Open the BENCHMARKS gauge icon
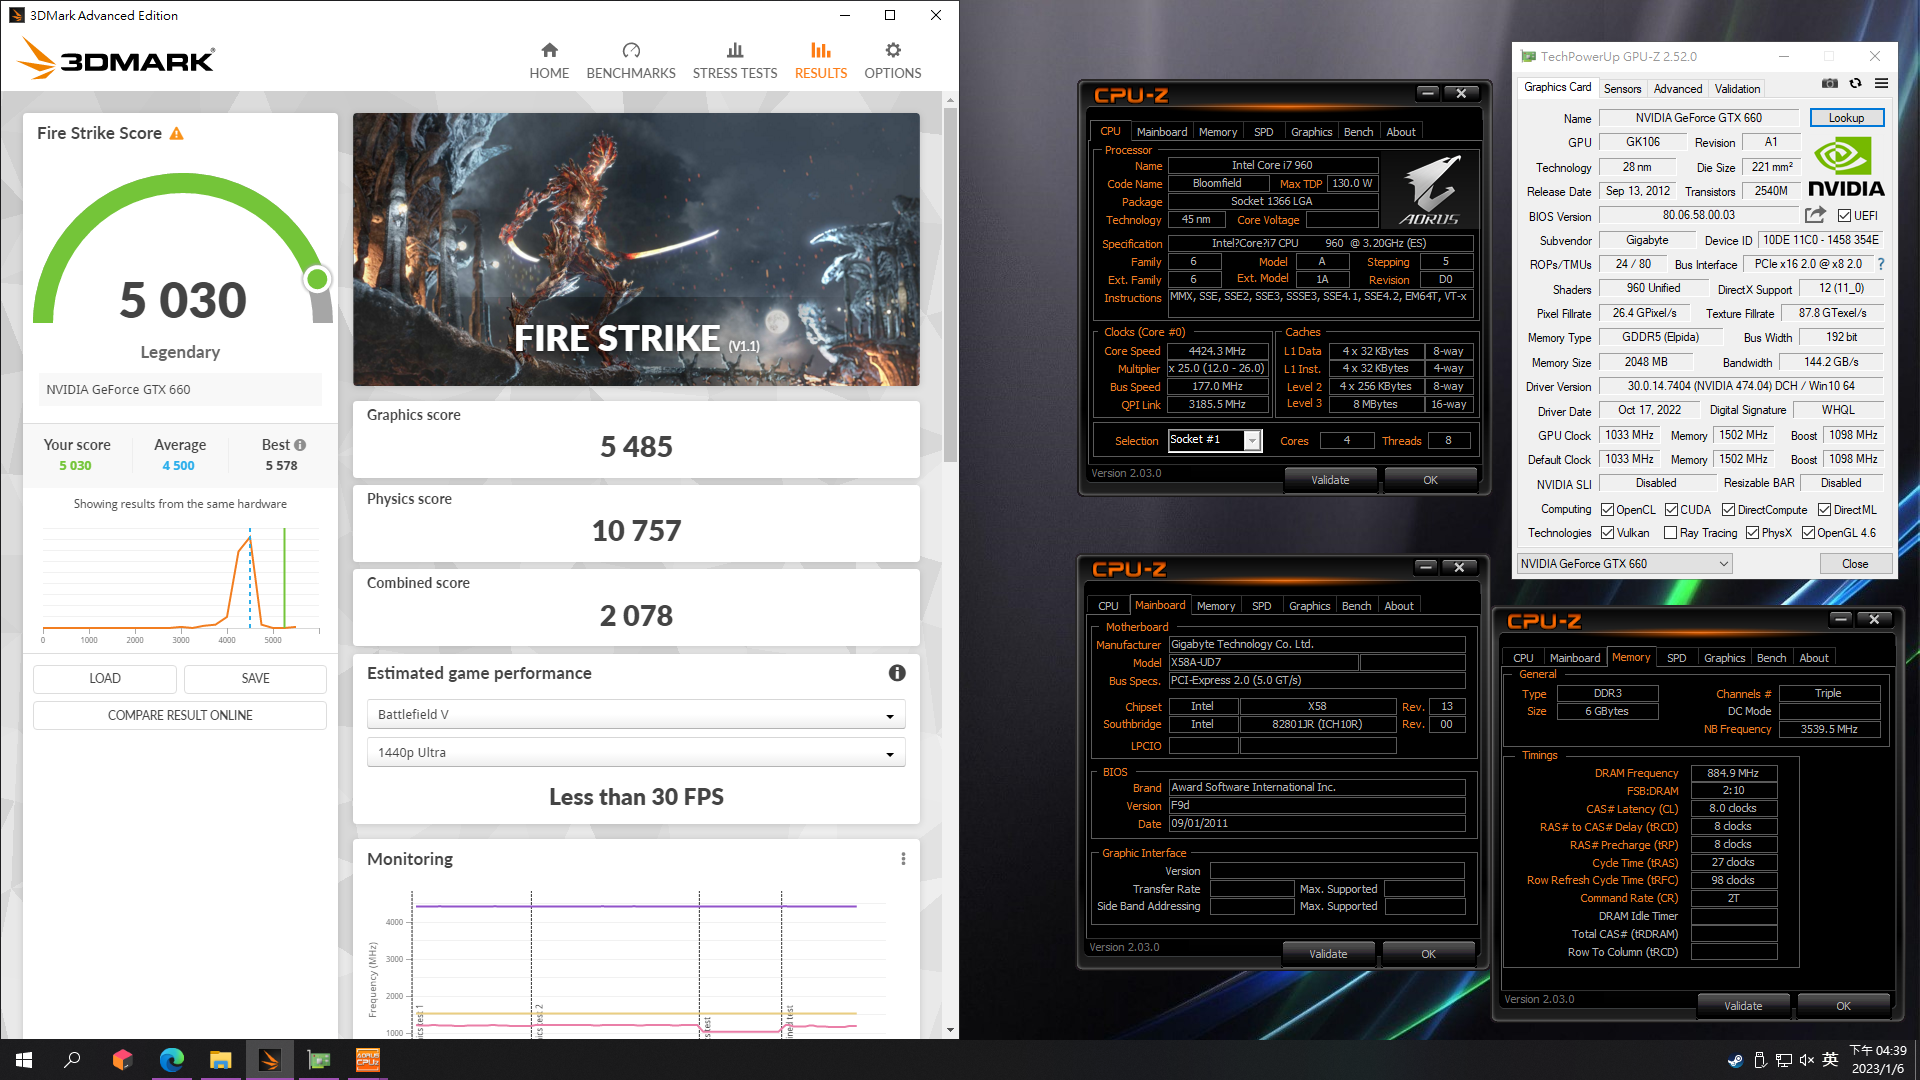This screenshot has width=1920, height=1080. 631,50
